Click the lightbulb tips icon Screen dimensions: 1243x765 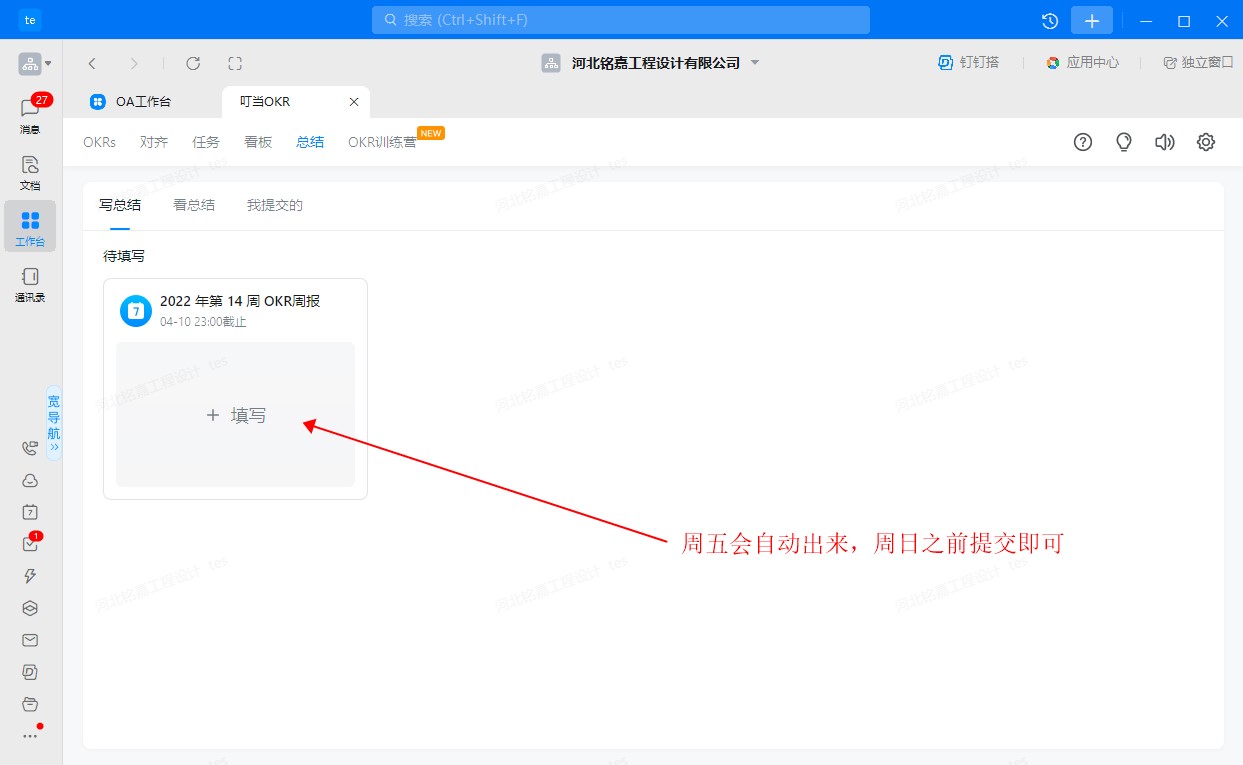click(x=1124, y=142)
